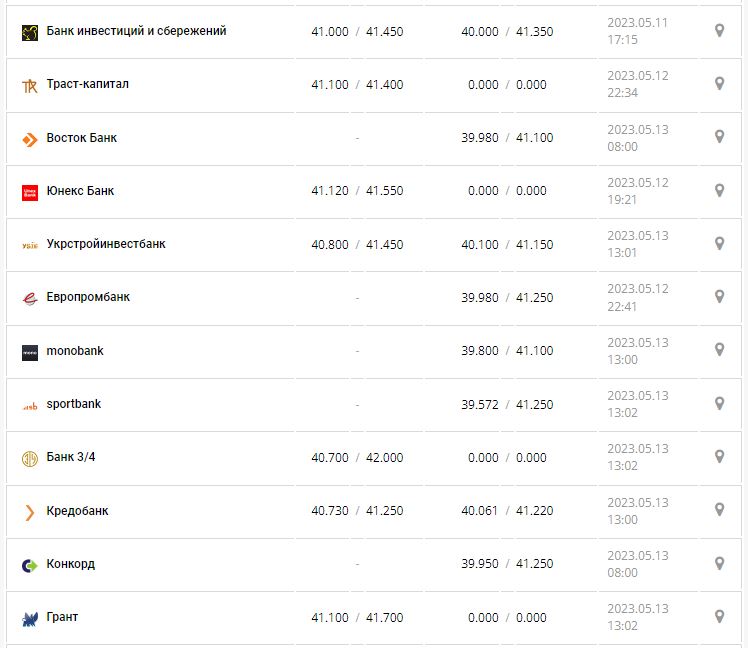The width and height of the screenshot is (748, 648).
Task: Open the Банк инвестиций и сбережений link
Action: point(136,31)
